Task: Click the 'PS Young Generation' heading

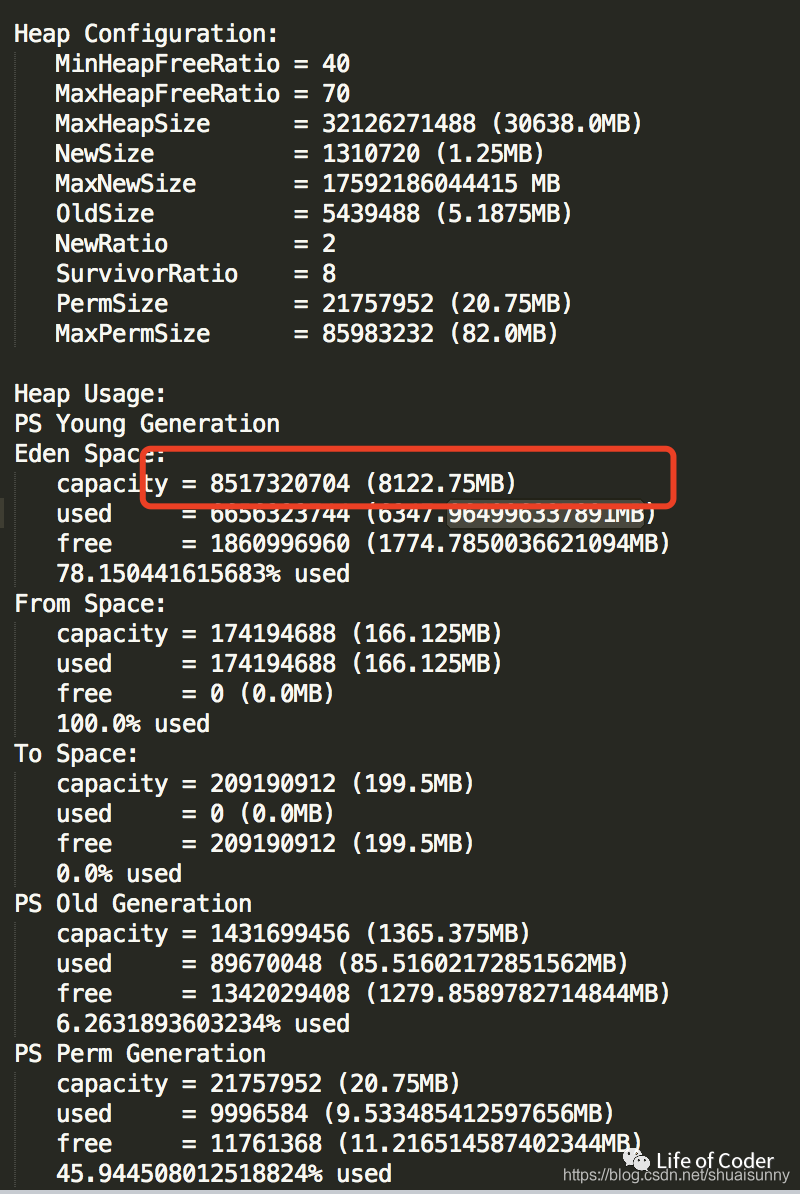Action: 146,424
